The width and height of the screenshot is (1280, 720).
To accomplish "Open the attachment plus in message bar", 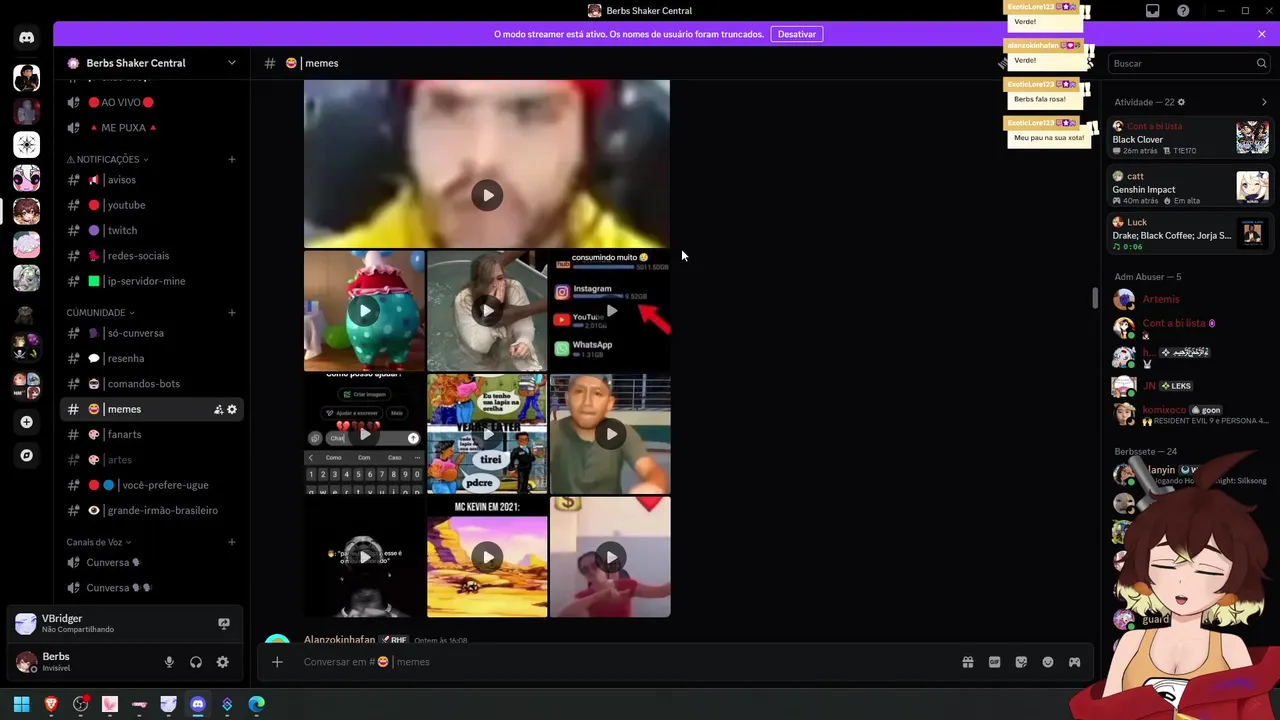I will click(277, 662).
